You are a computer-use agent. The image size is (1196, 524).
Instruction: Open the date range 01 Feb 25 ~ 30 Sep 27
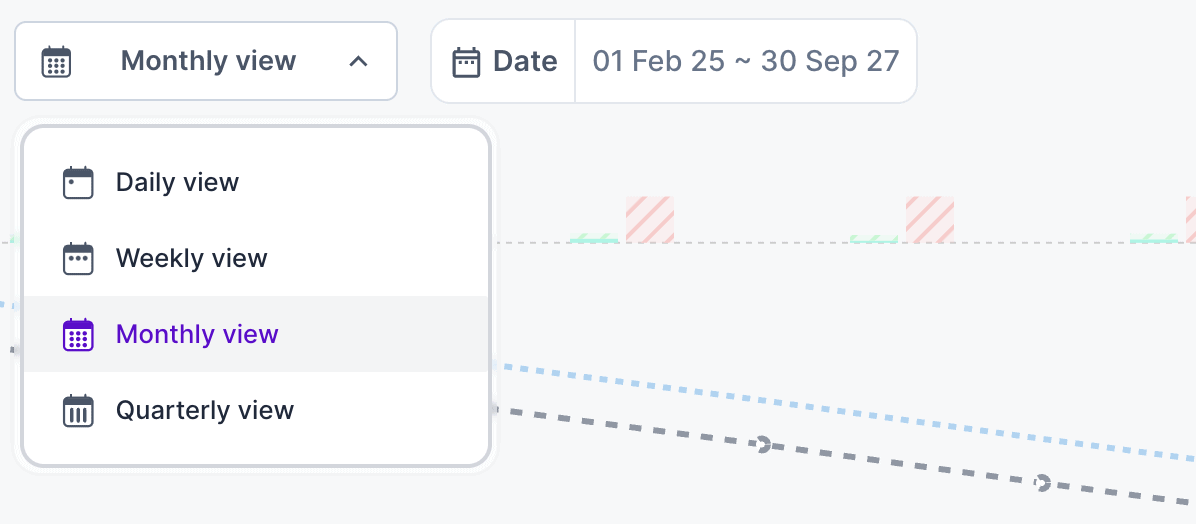point(746,61)
